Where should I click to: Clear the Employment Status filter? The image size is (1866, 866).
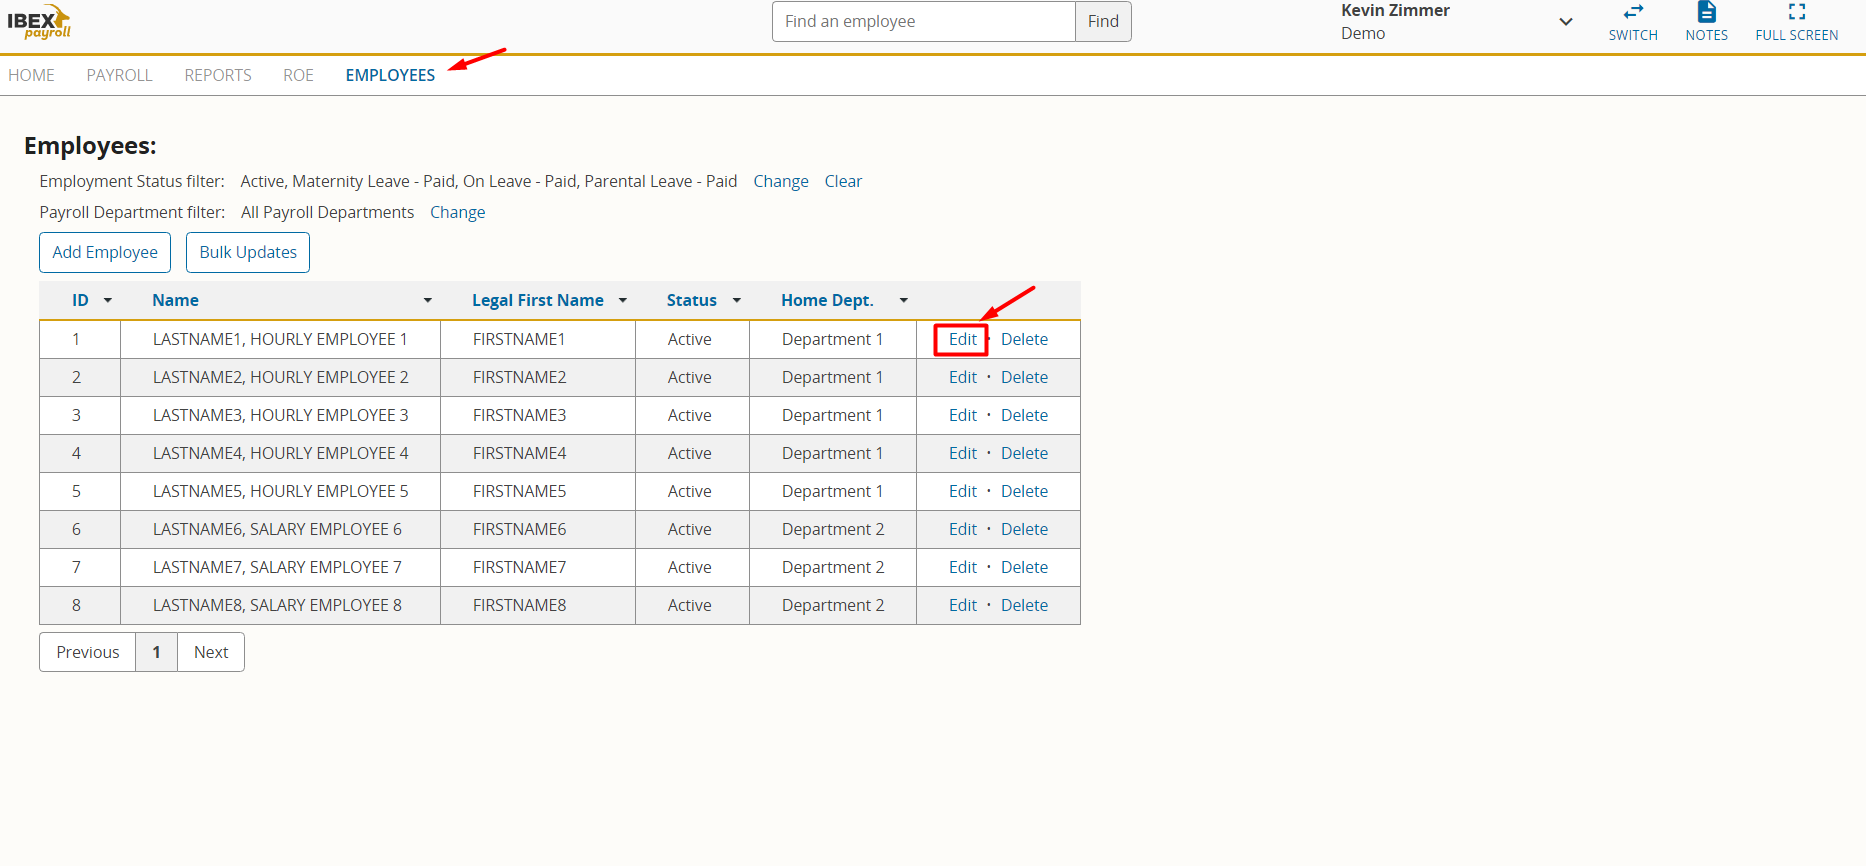[843, 181]
